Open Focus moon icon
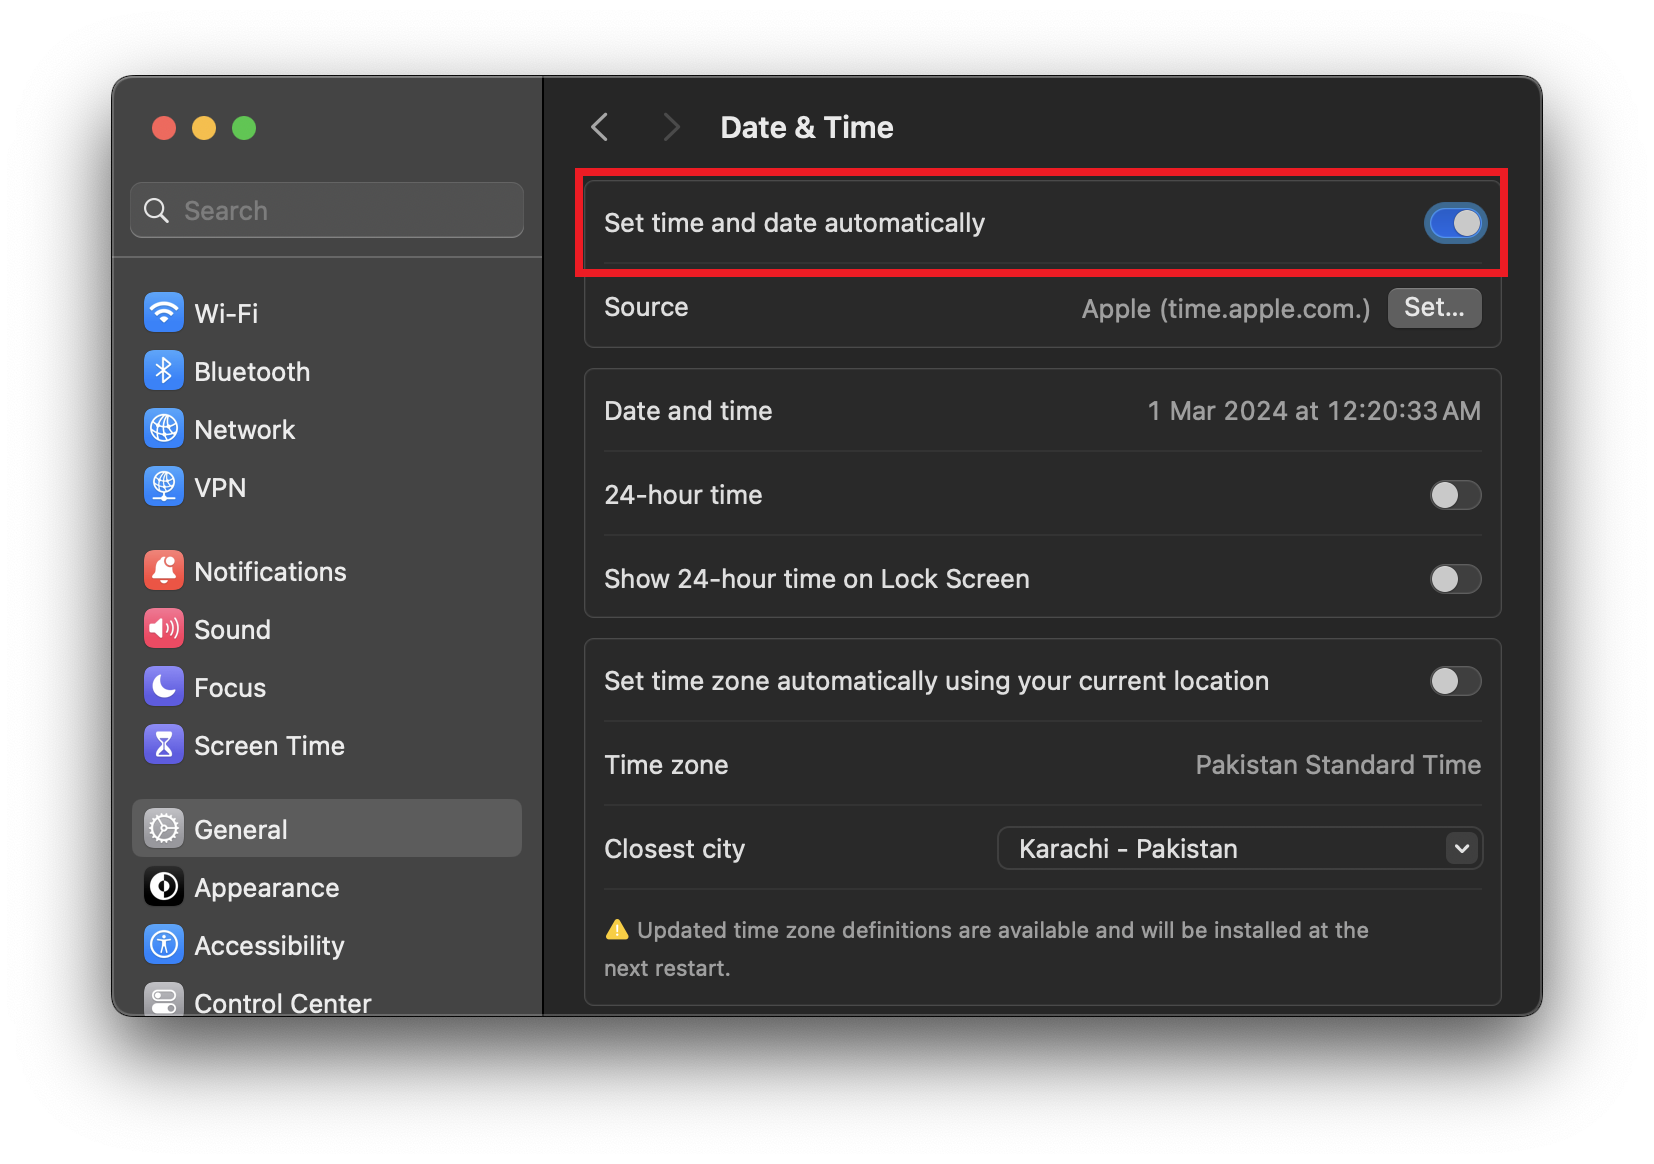Image resolution: width=1654 pixels, height=1164 pixels. (x=164, y=687)
